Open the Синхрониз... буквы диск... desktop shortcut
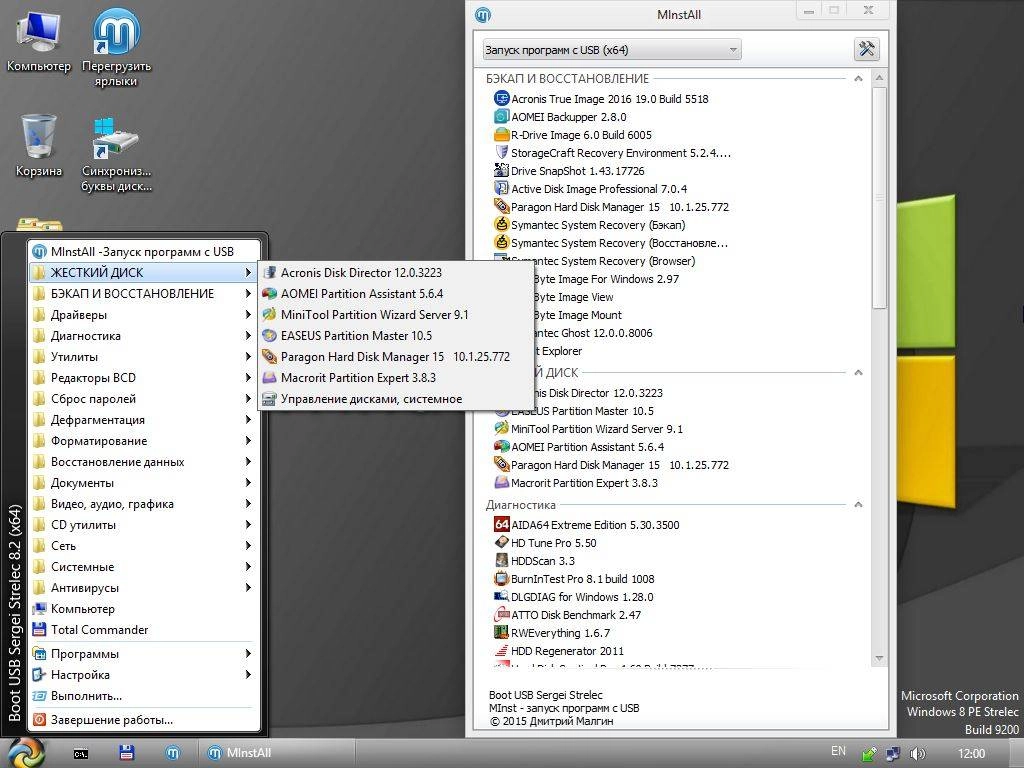Screen dimensions: 1024x768 click(116, 154)
